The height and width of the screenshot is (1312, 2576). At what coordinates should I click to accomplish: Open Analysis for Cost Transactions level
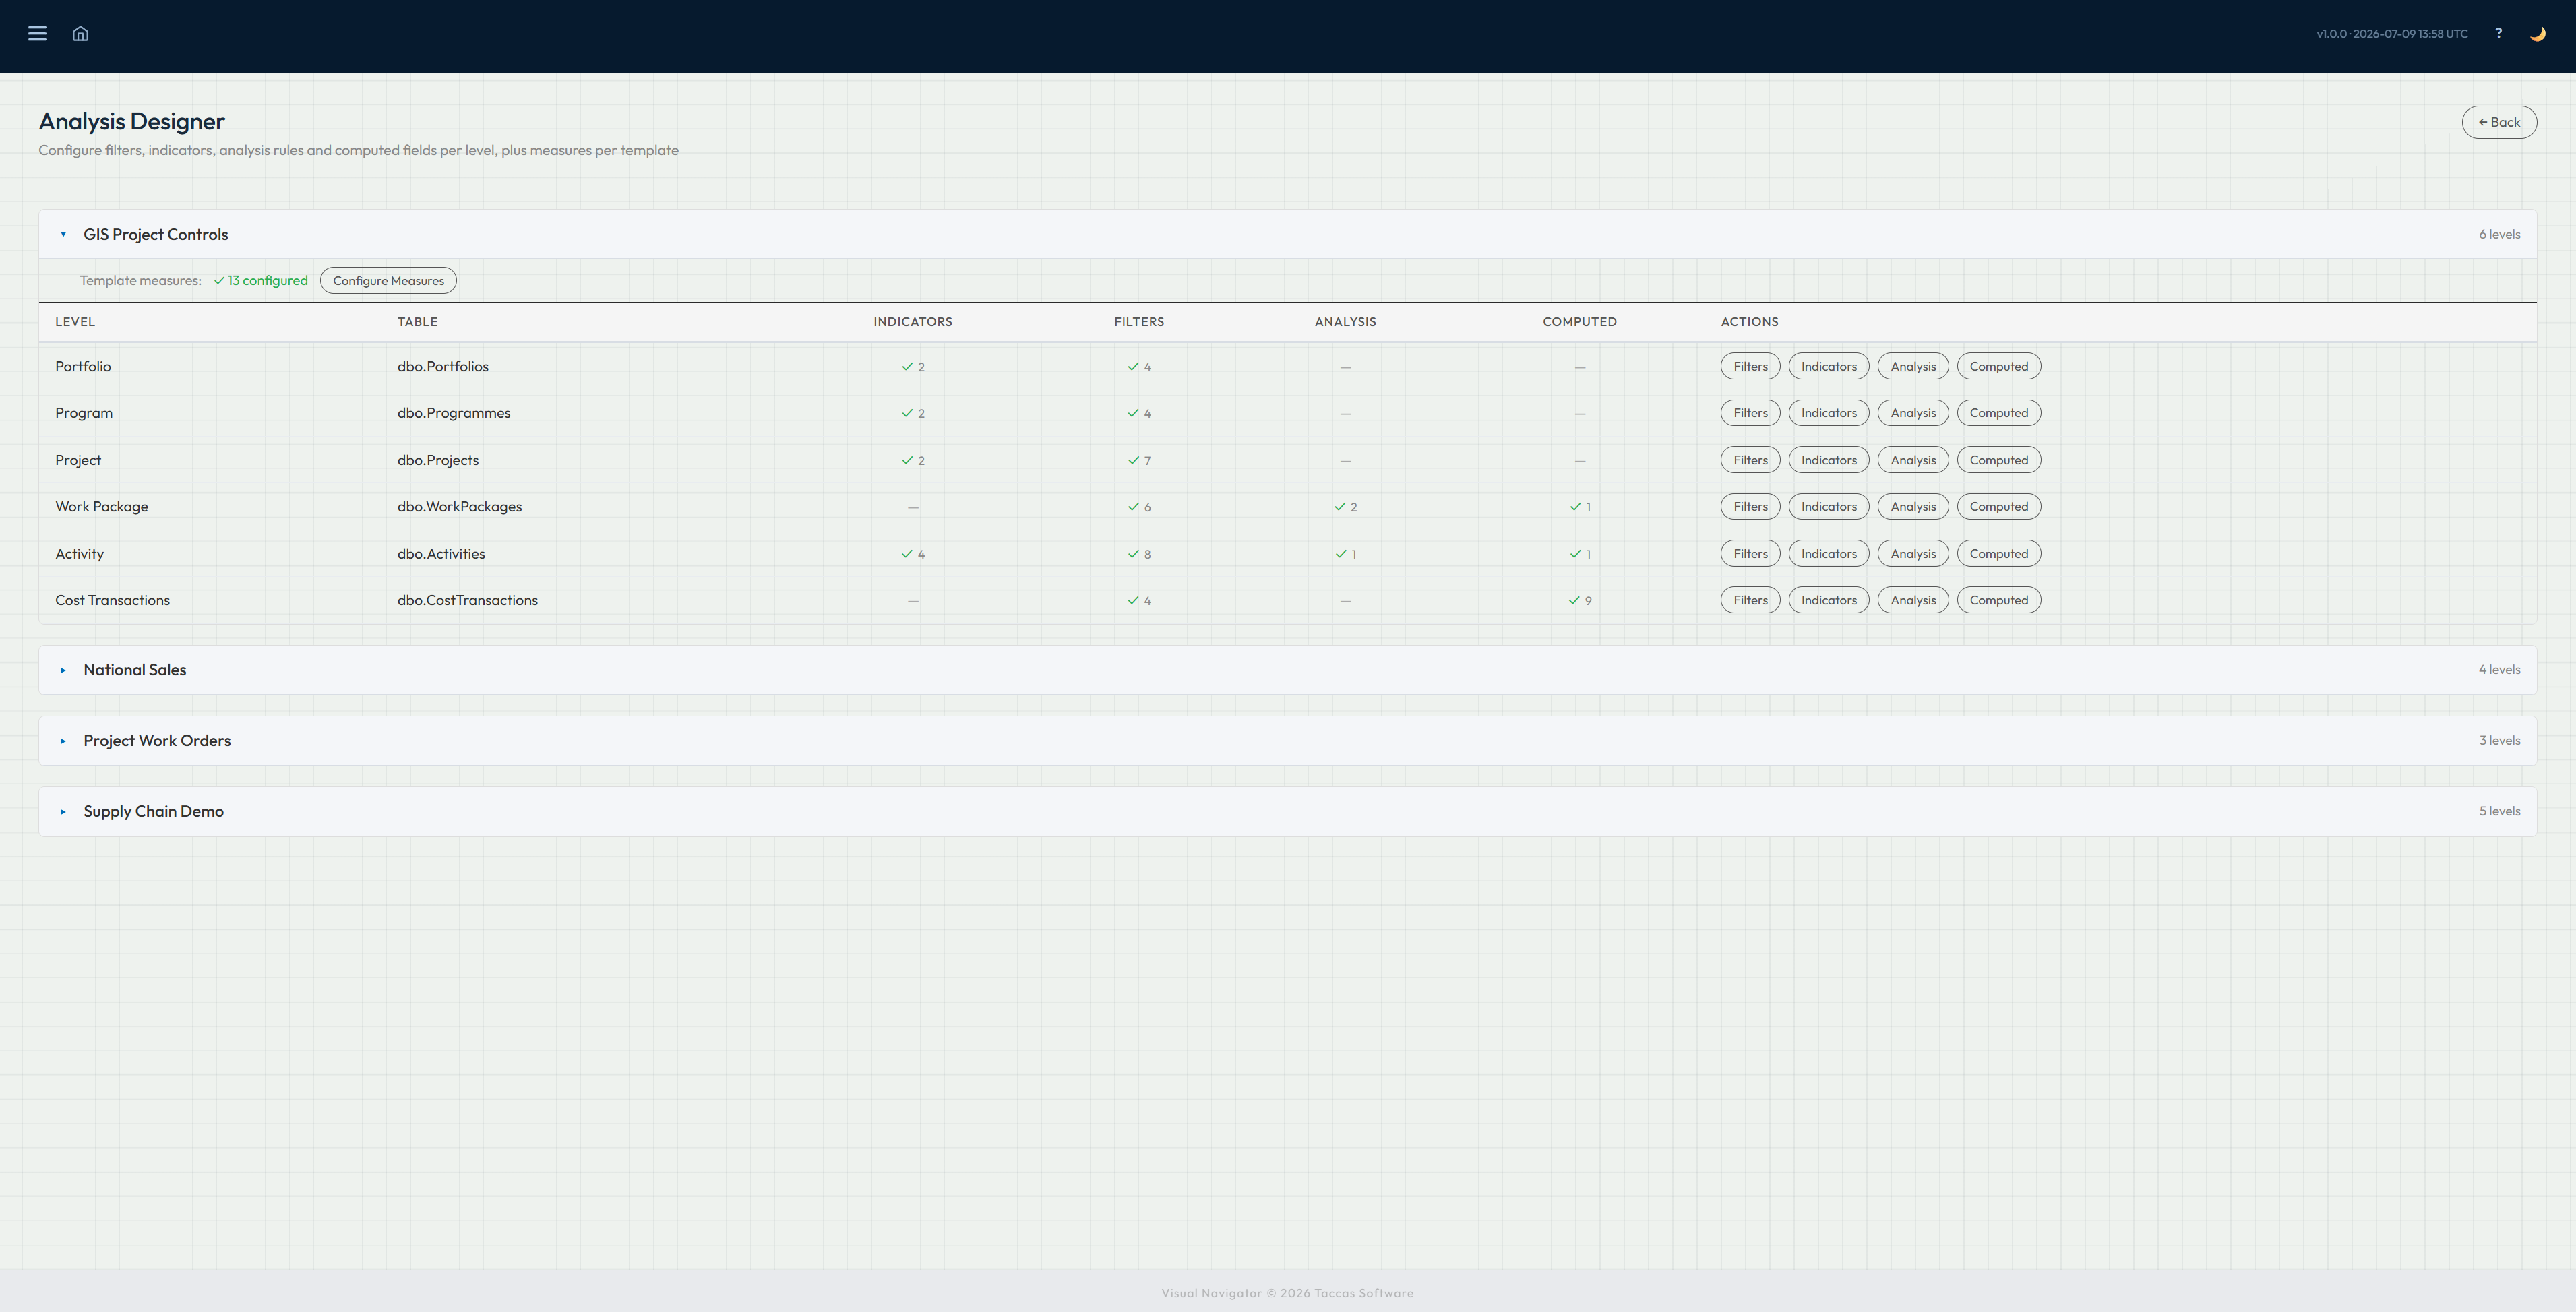[1913, 600]
